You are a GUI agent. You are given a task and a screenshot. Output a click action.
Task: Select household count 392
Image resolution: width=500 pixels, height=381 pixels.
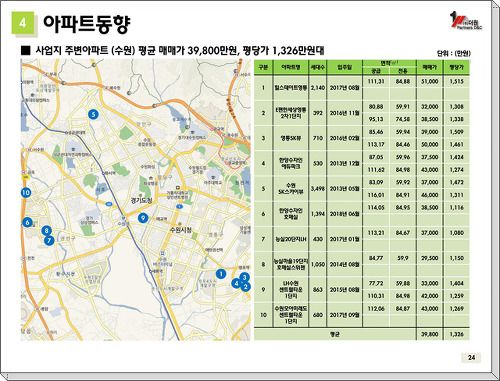(318, 113)
